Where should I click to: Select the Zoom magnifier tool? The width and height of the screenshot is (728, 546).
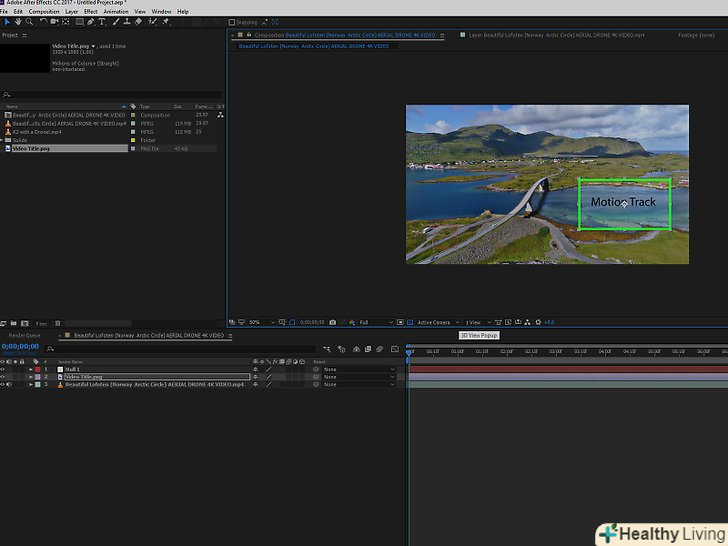coord(28,21)
